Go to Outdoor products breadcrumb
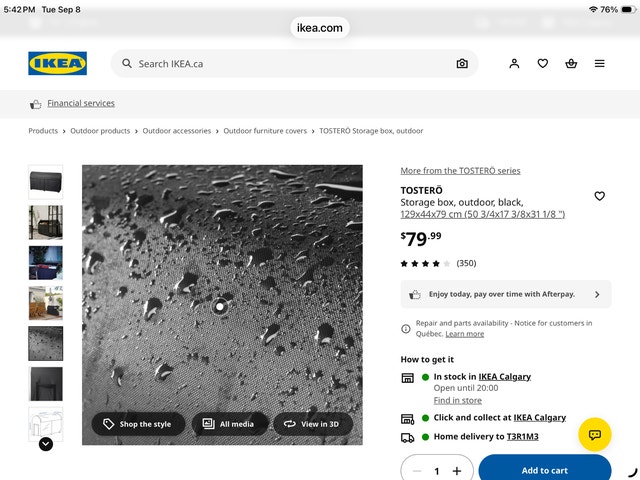The image size is (640, 480). tap(100, 131)
